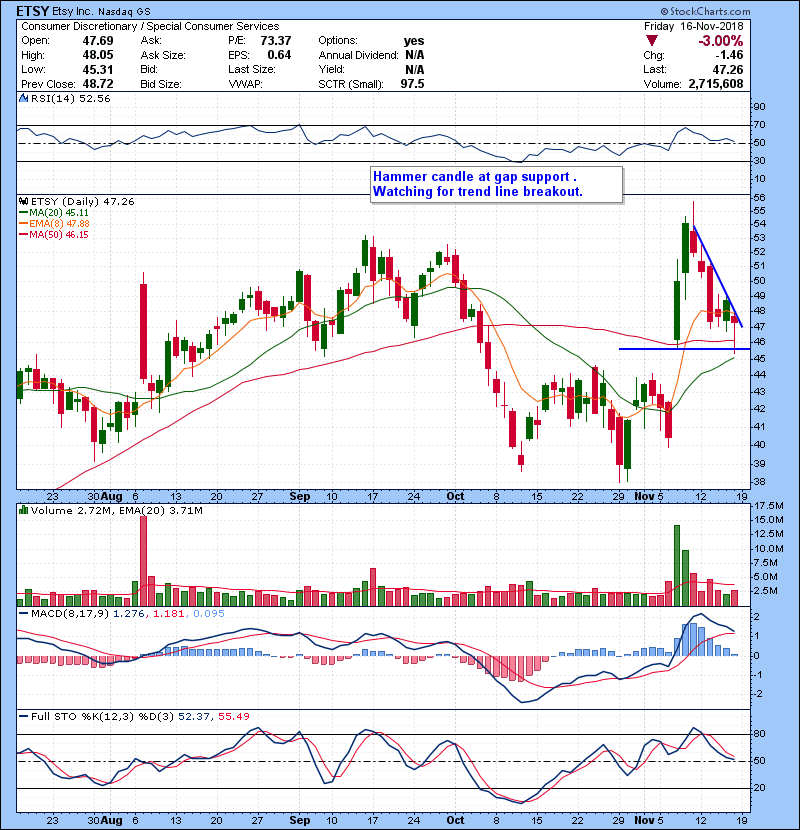Click the tallest green volume bar in November
Screen dimensions: 800x830
[677, 565]
